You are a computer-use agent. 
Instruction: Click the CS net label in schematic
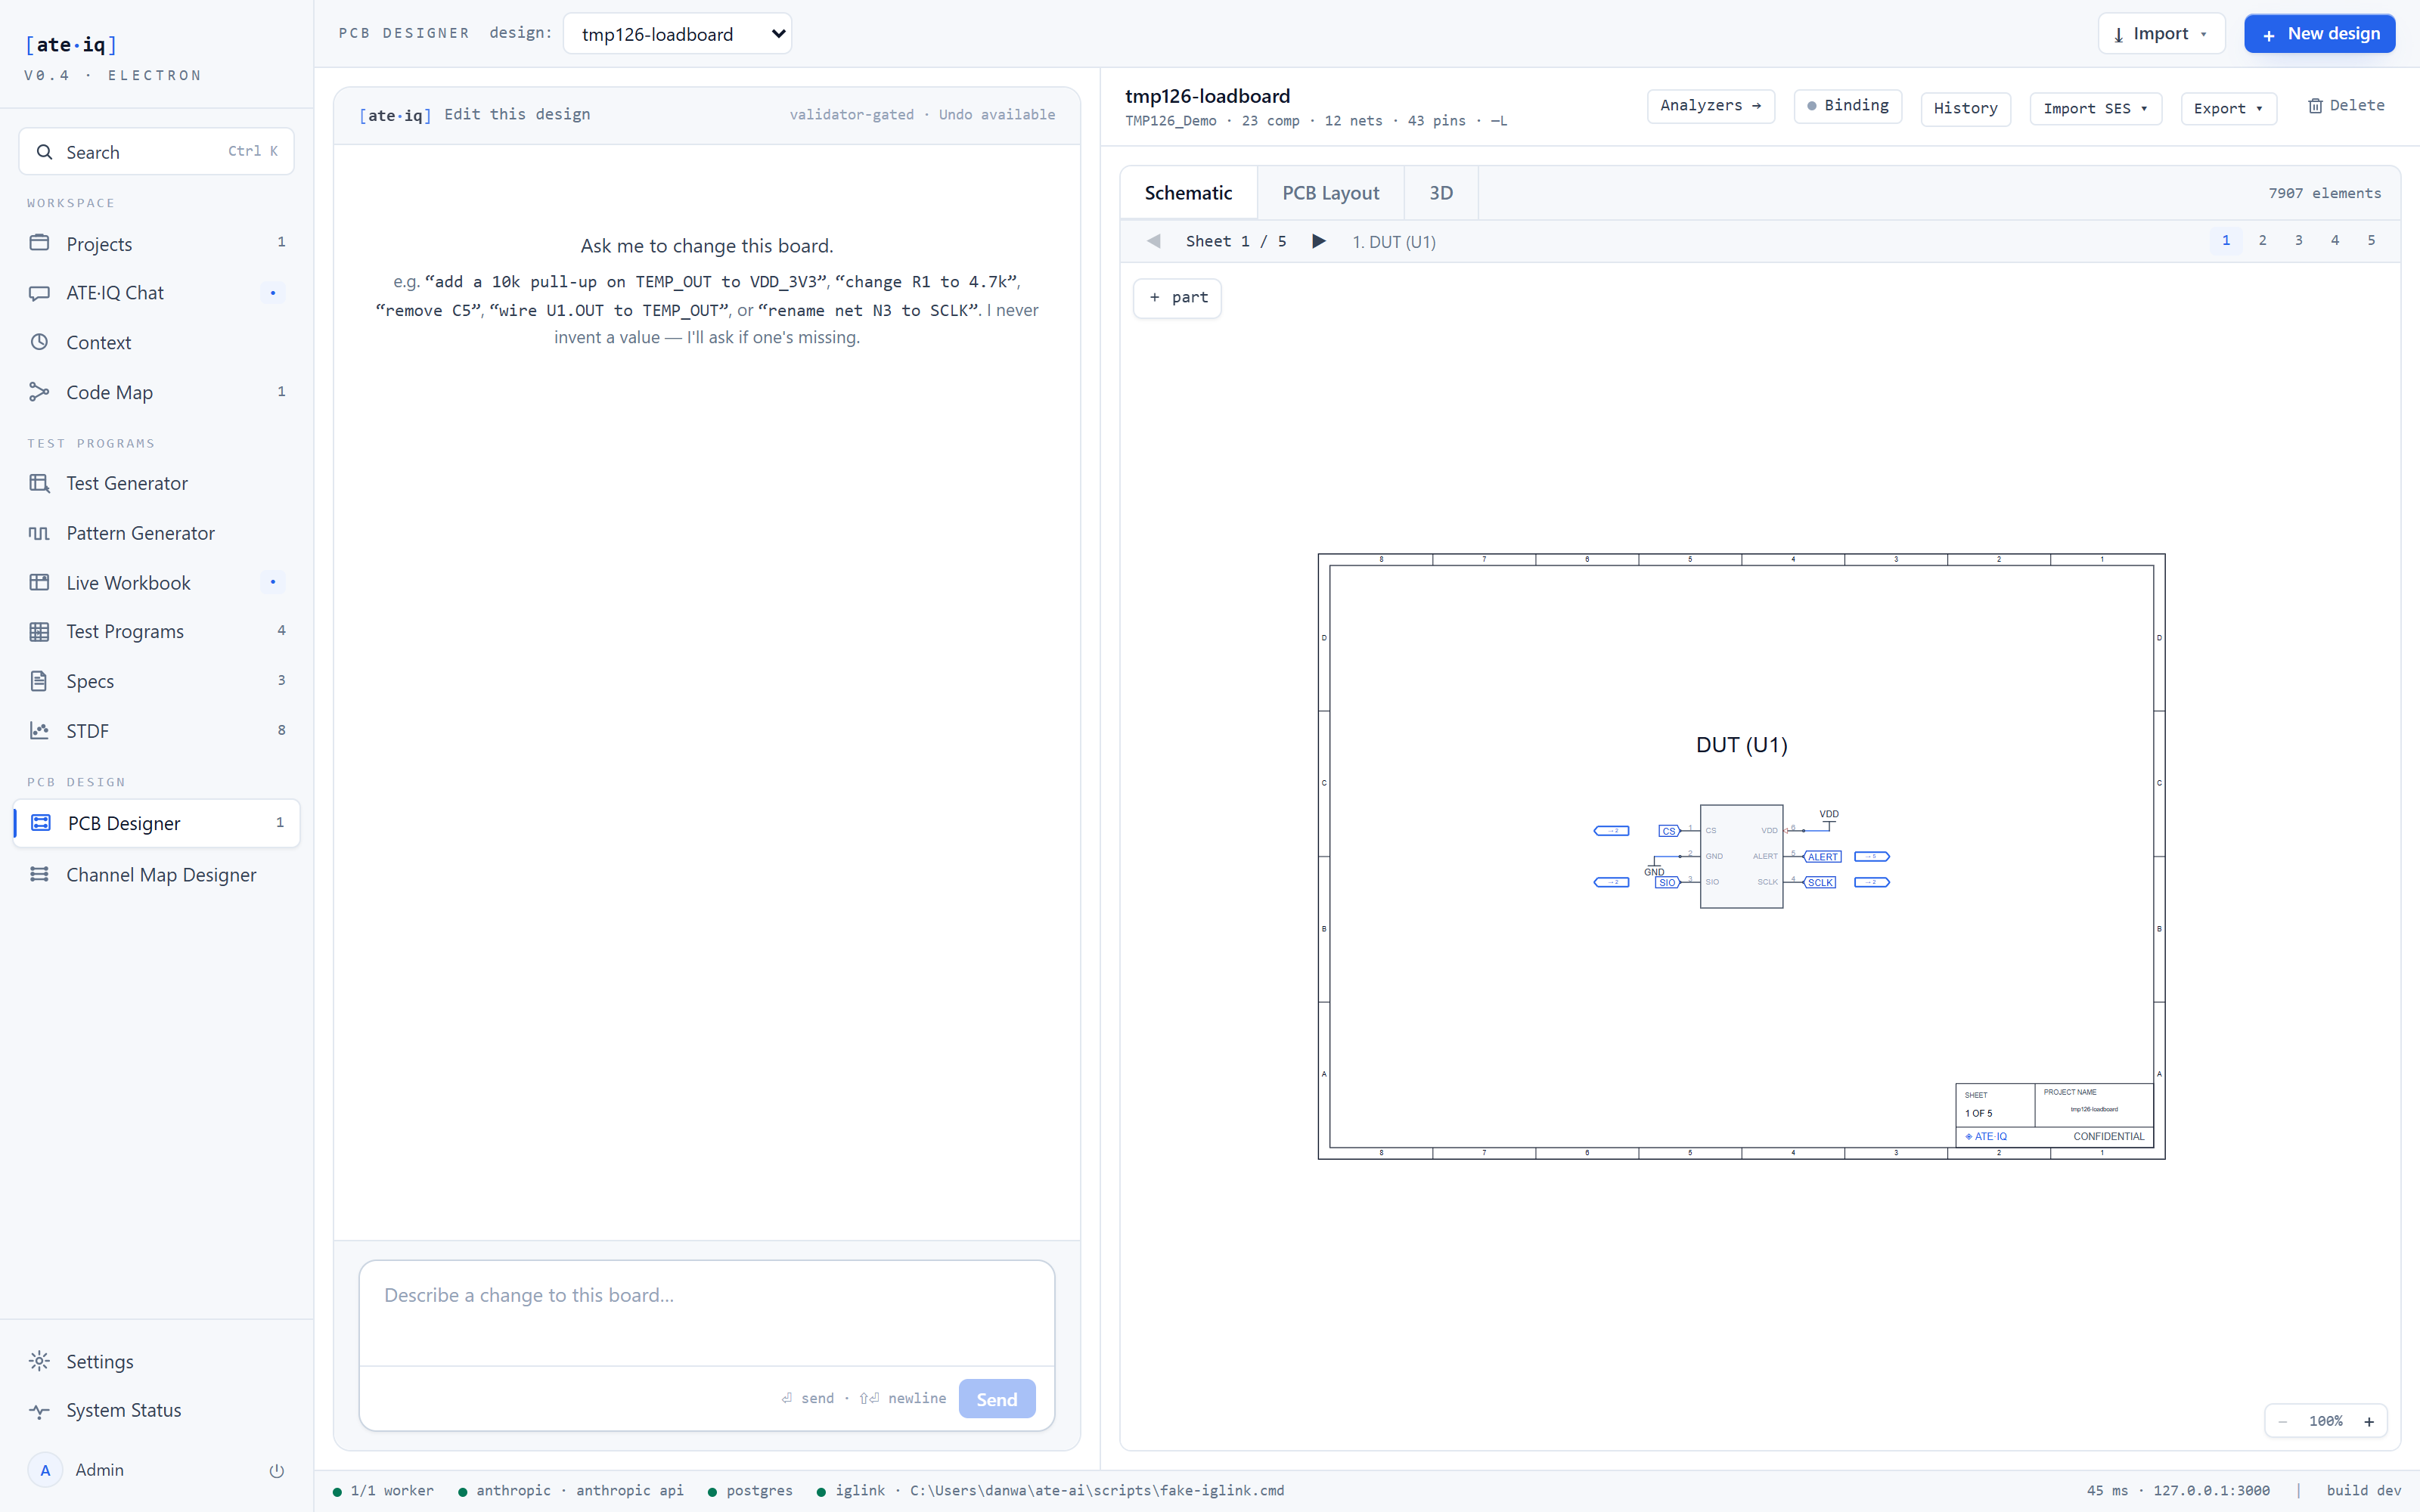coord(1669,831)
